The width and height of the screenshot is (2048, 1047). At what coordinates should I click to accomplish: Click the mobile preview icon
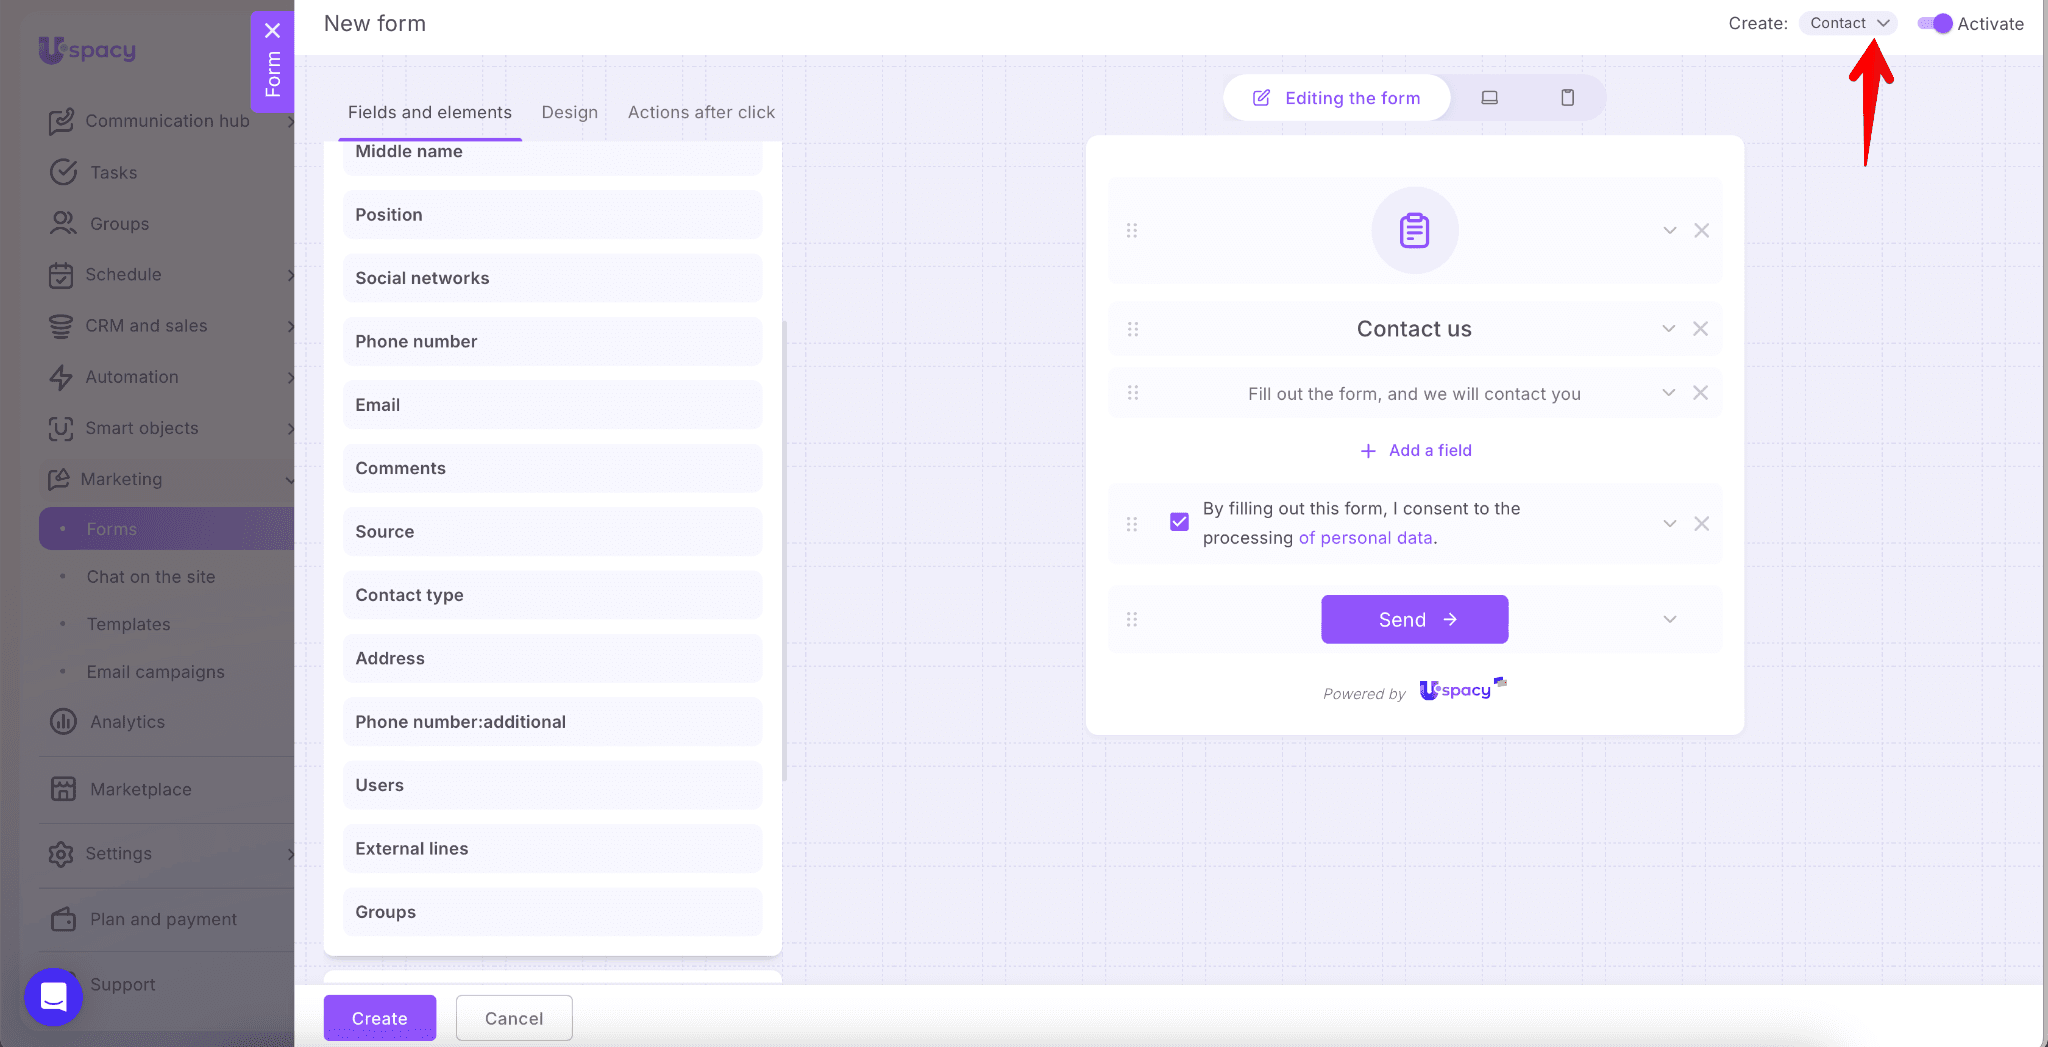coord(1567,98)
